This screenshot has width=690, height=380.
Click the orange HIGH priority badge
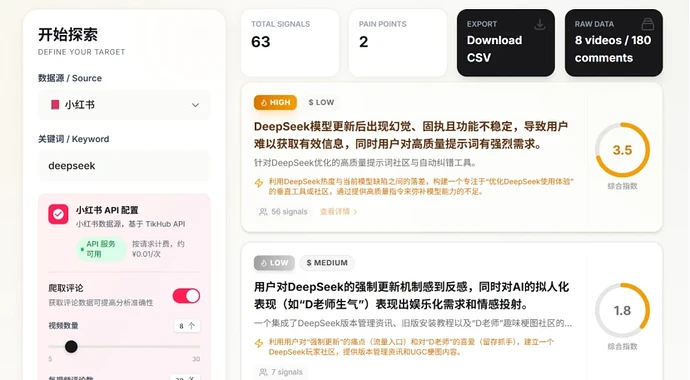[x=275, y=102]
